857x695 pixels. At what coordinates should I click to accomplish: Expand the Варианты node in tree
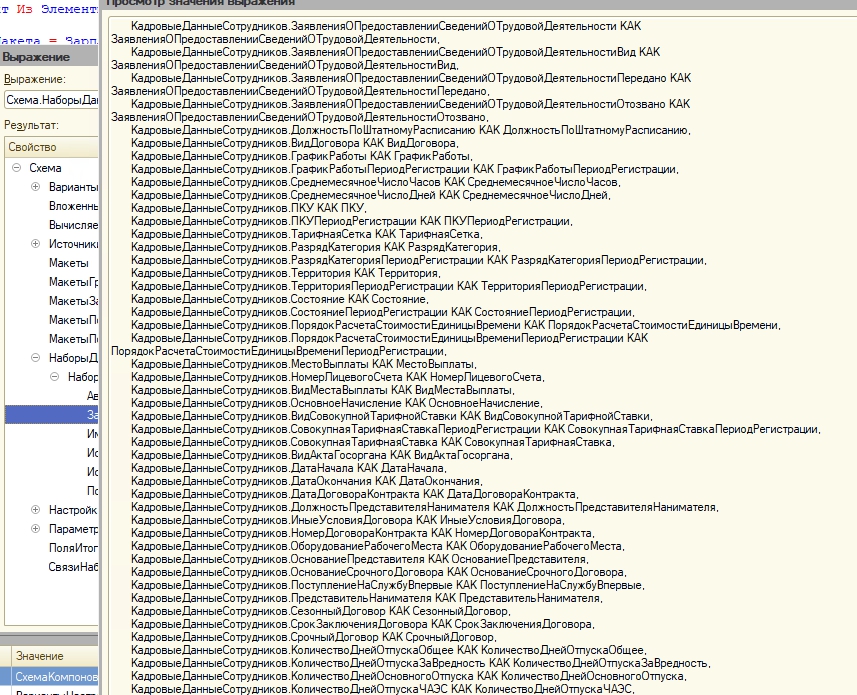point(35,187)
